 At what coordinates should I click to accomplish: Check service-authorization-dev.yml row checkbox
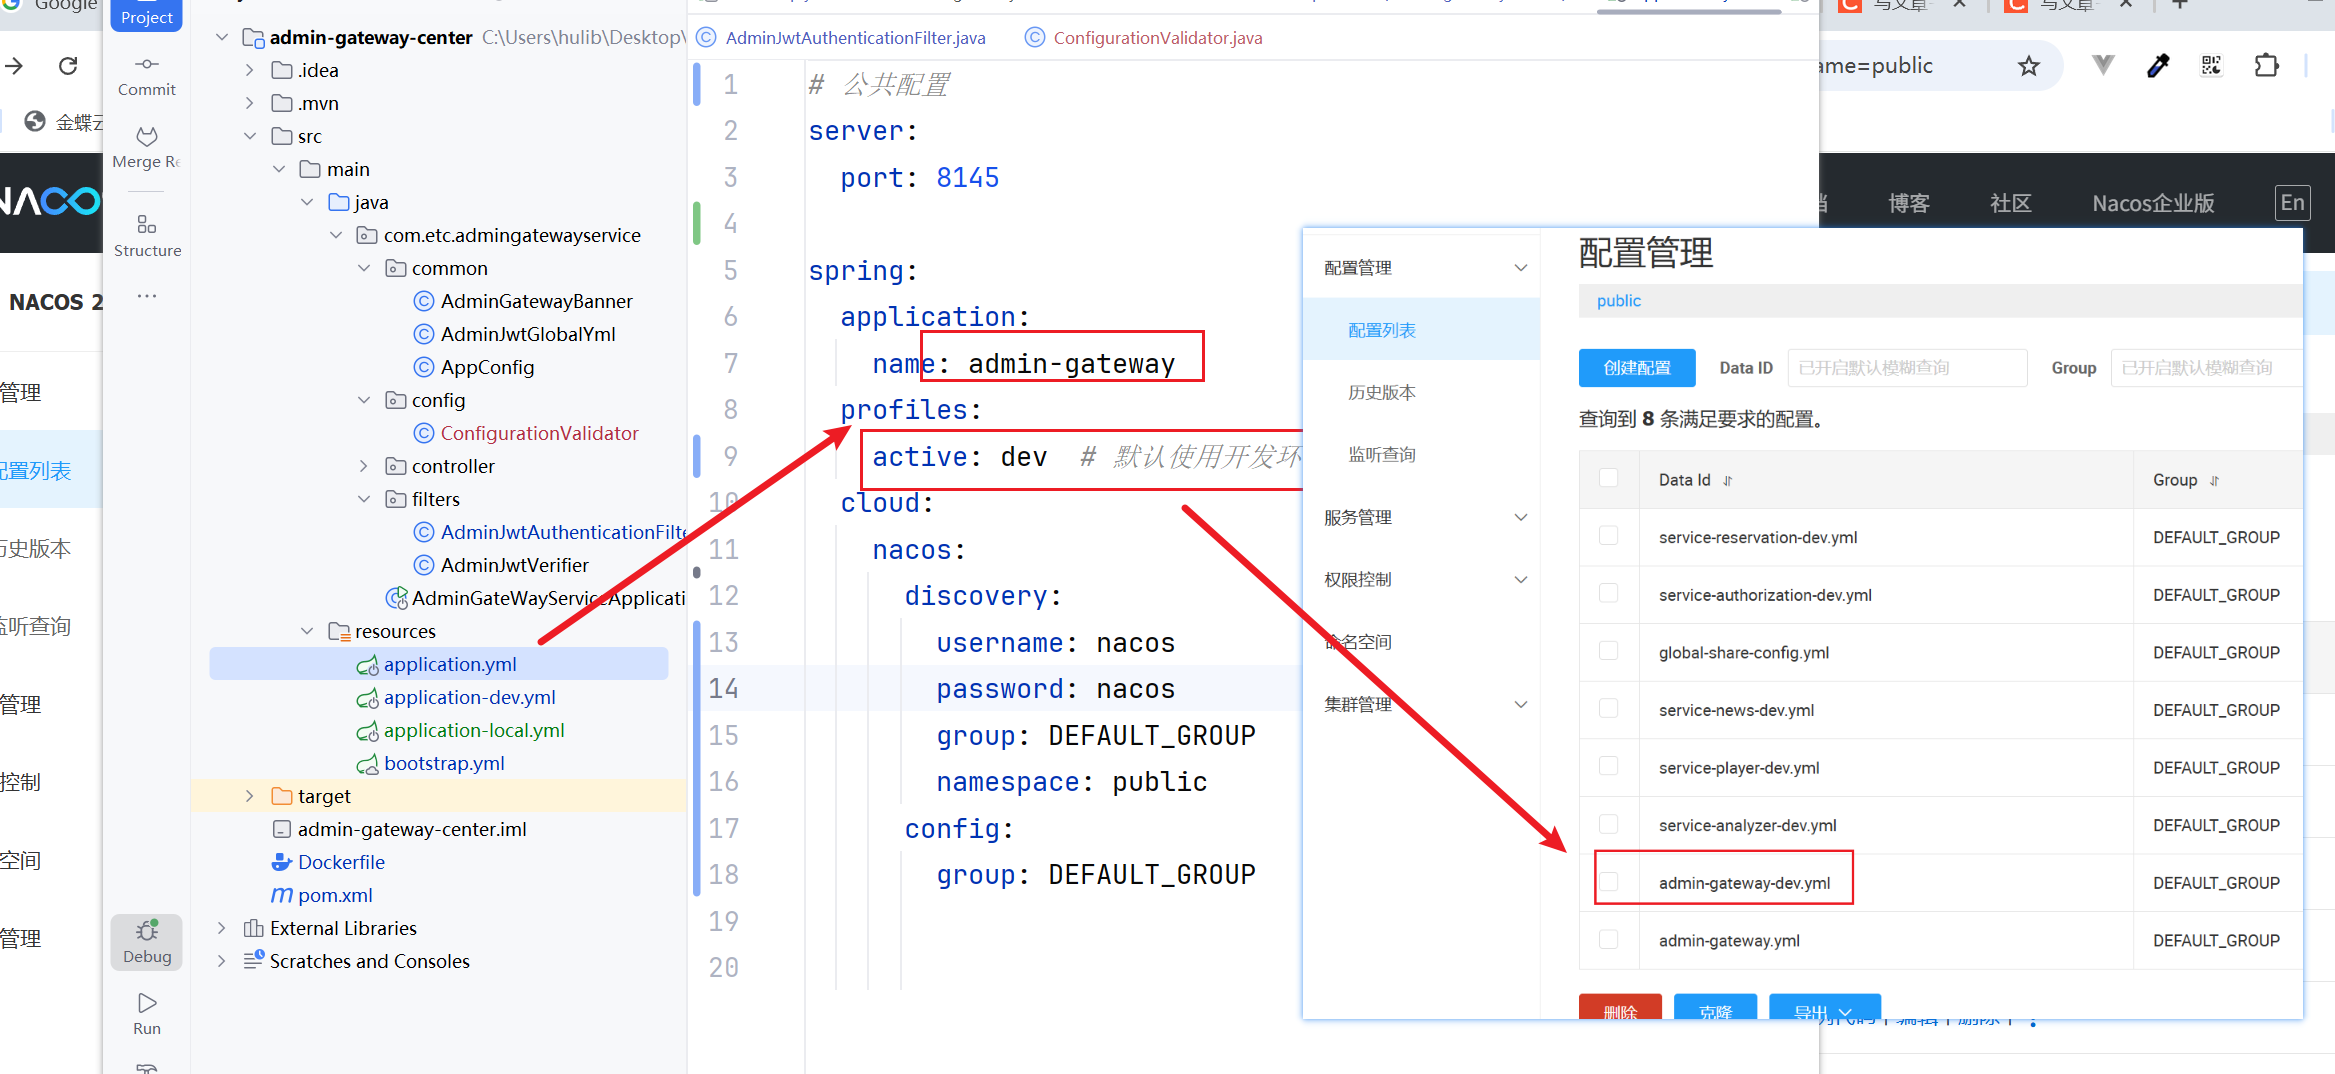click(1608, 593)
